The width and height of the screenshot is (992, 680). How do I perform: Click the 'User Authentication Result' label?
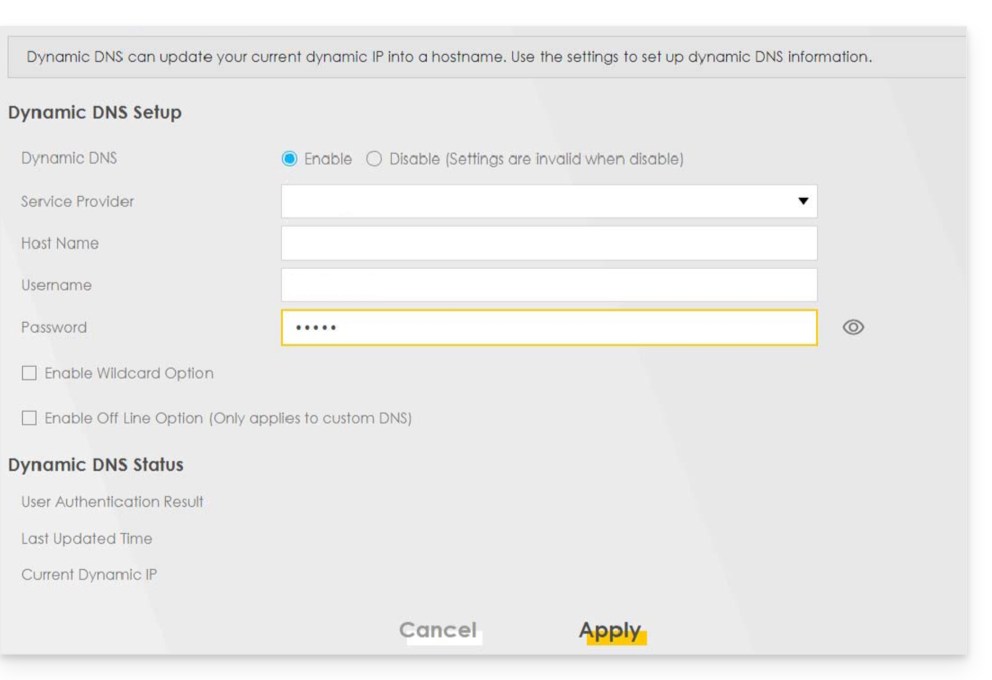pos(112,502)
